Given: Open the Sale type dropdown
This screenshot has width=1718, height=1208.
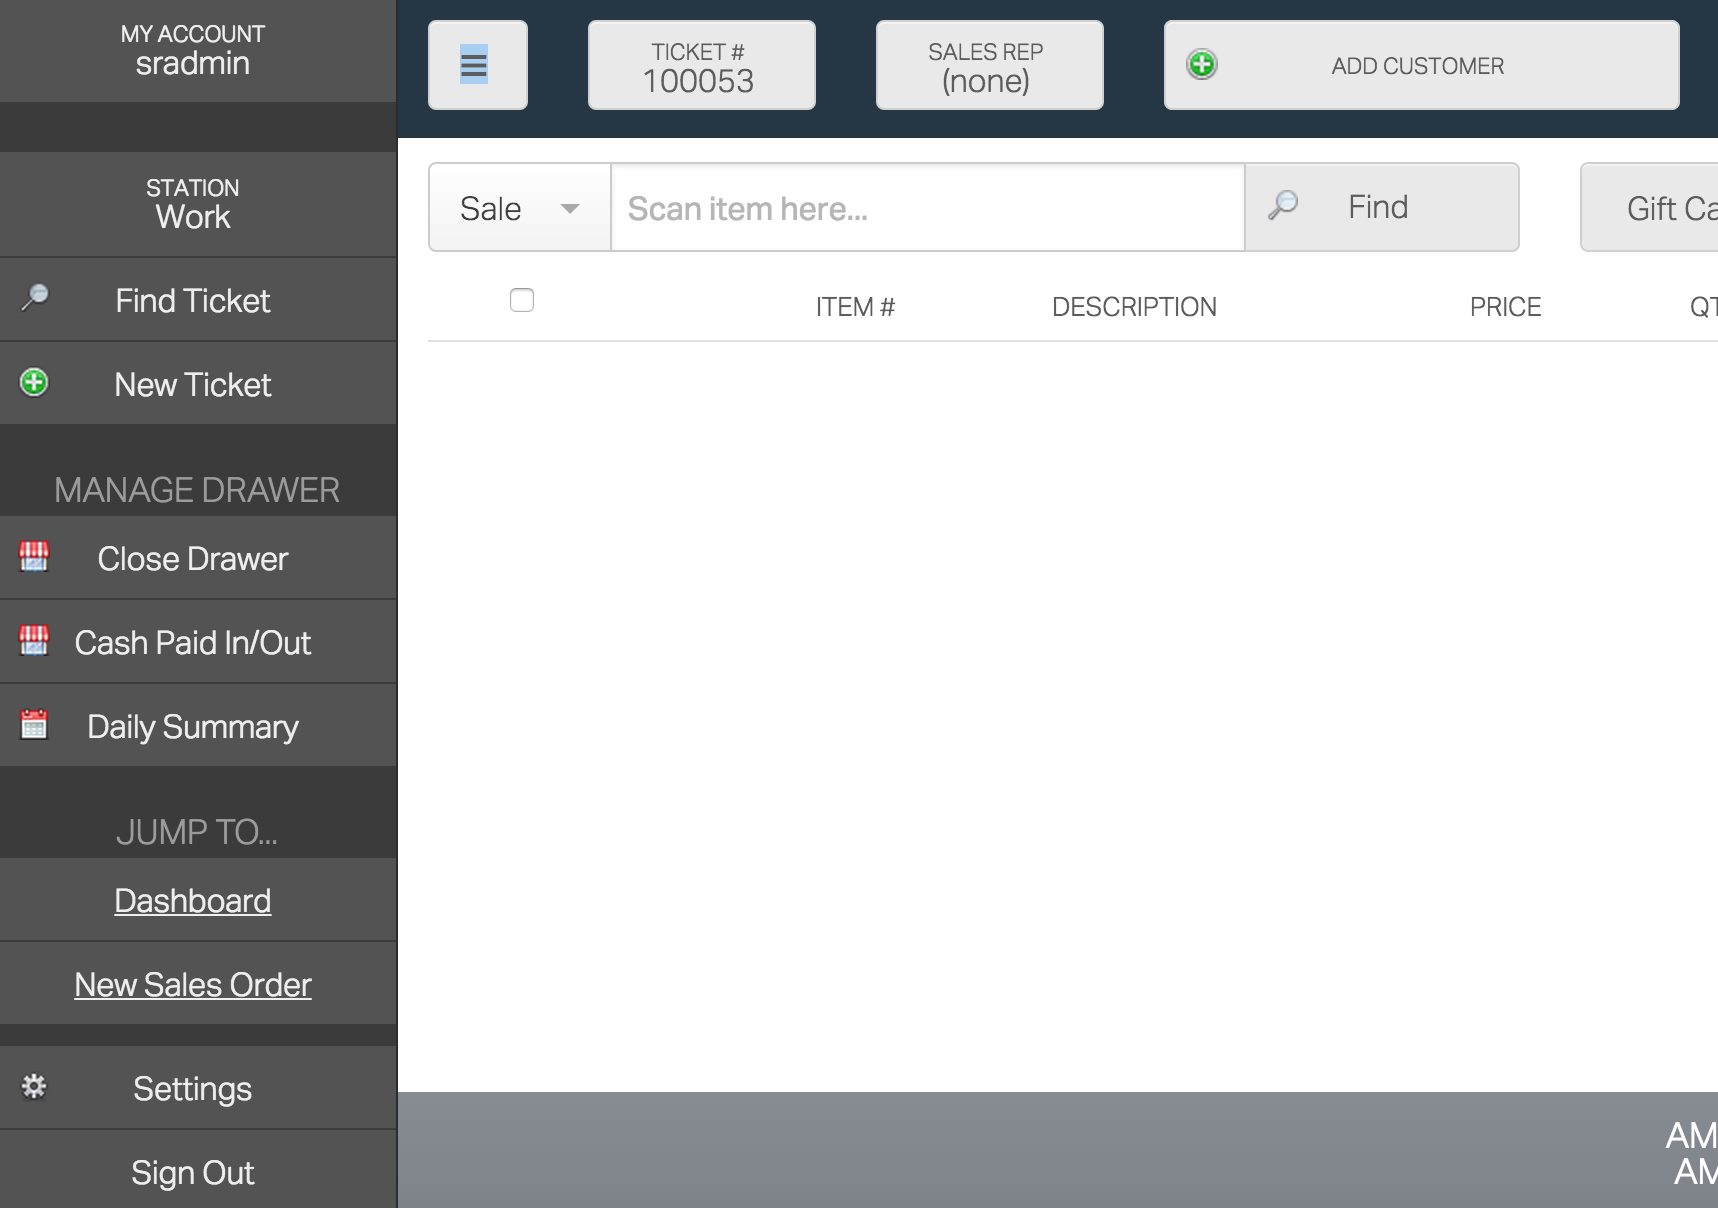Looking at the screenshot, I should tap(520, 208).
